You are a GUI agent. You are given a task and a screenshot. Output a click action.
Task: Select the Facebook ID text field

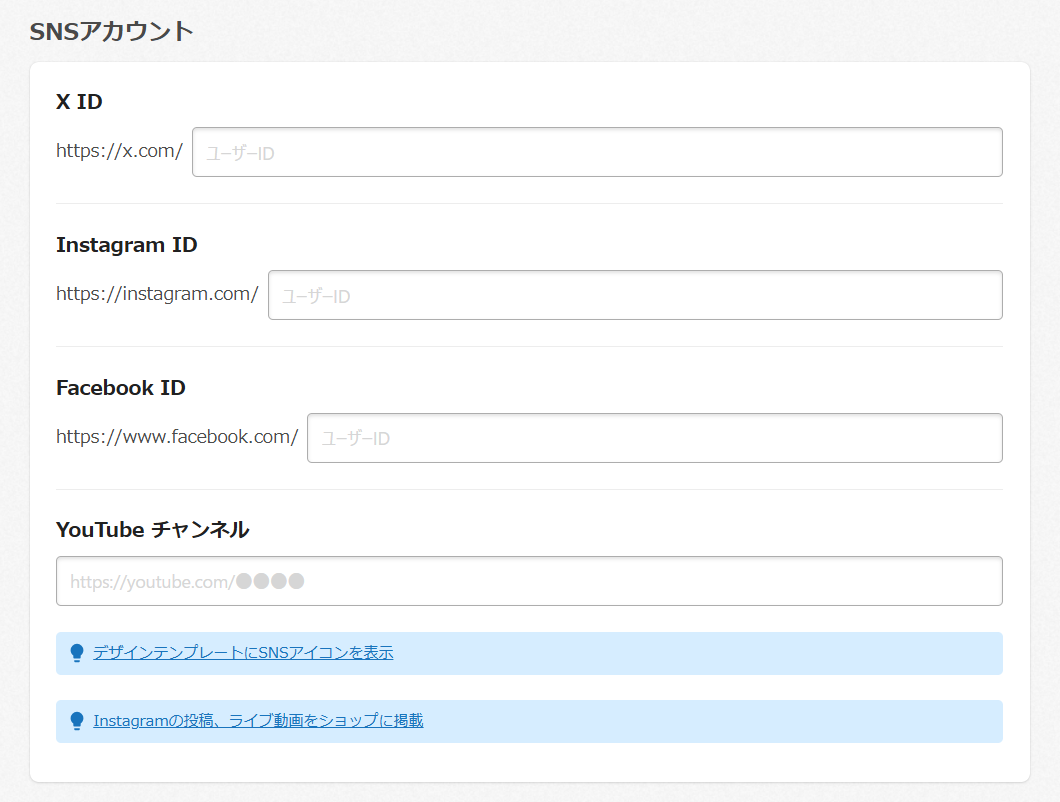tap(654, 438)
